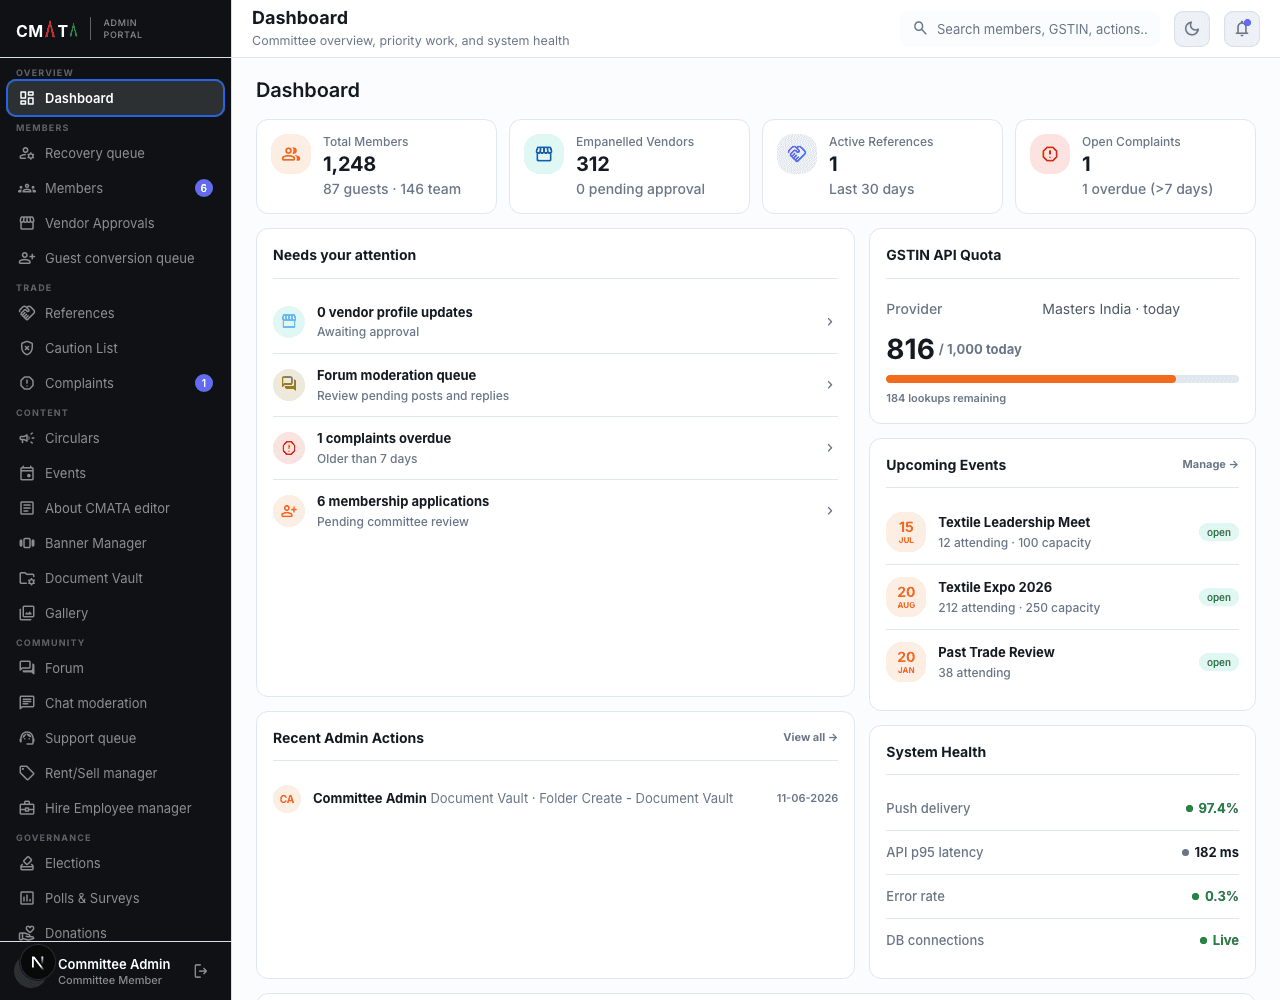Click the Events calendar icon
The height and width of the screenshot is (1000, 1280).
pyautogui.click(x=27, y=473)
